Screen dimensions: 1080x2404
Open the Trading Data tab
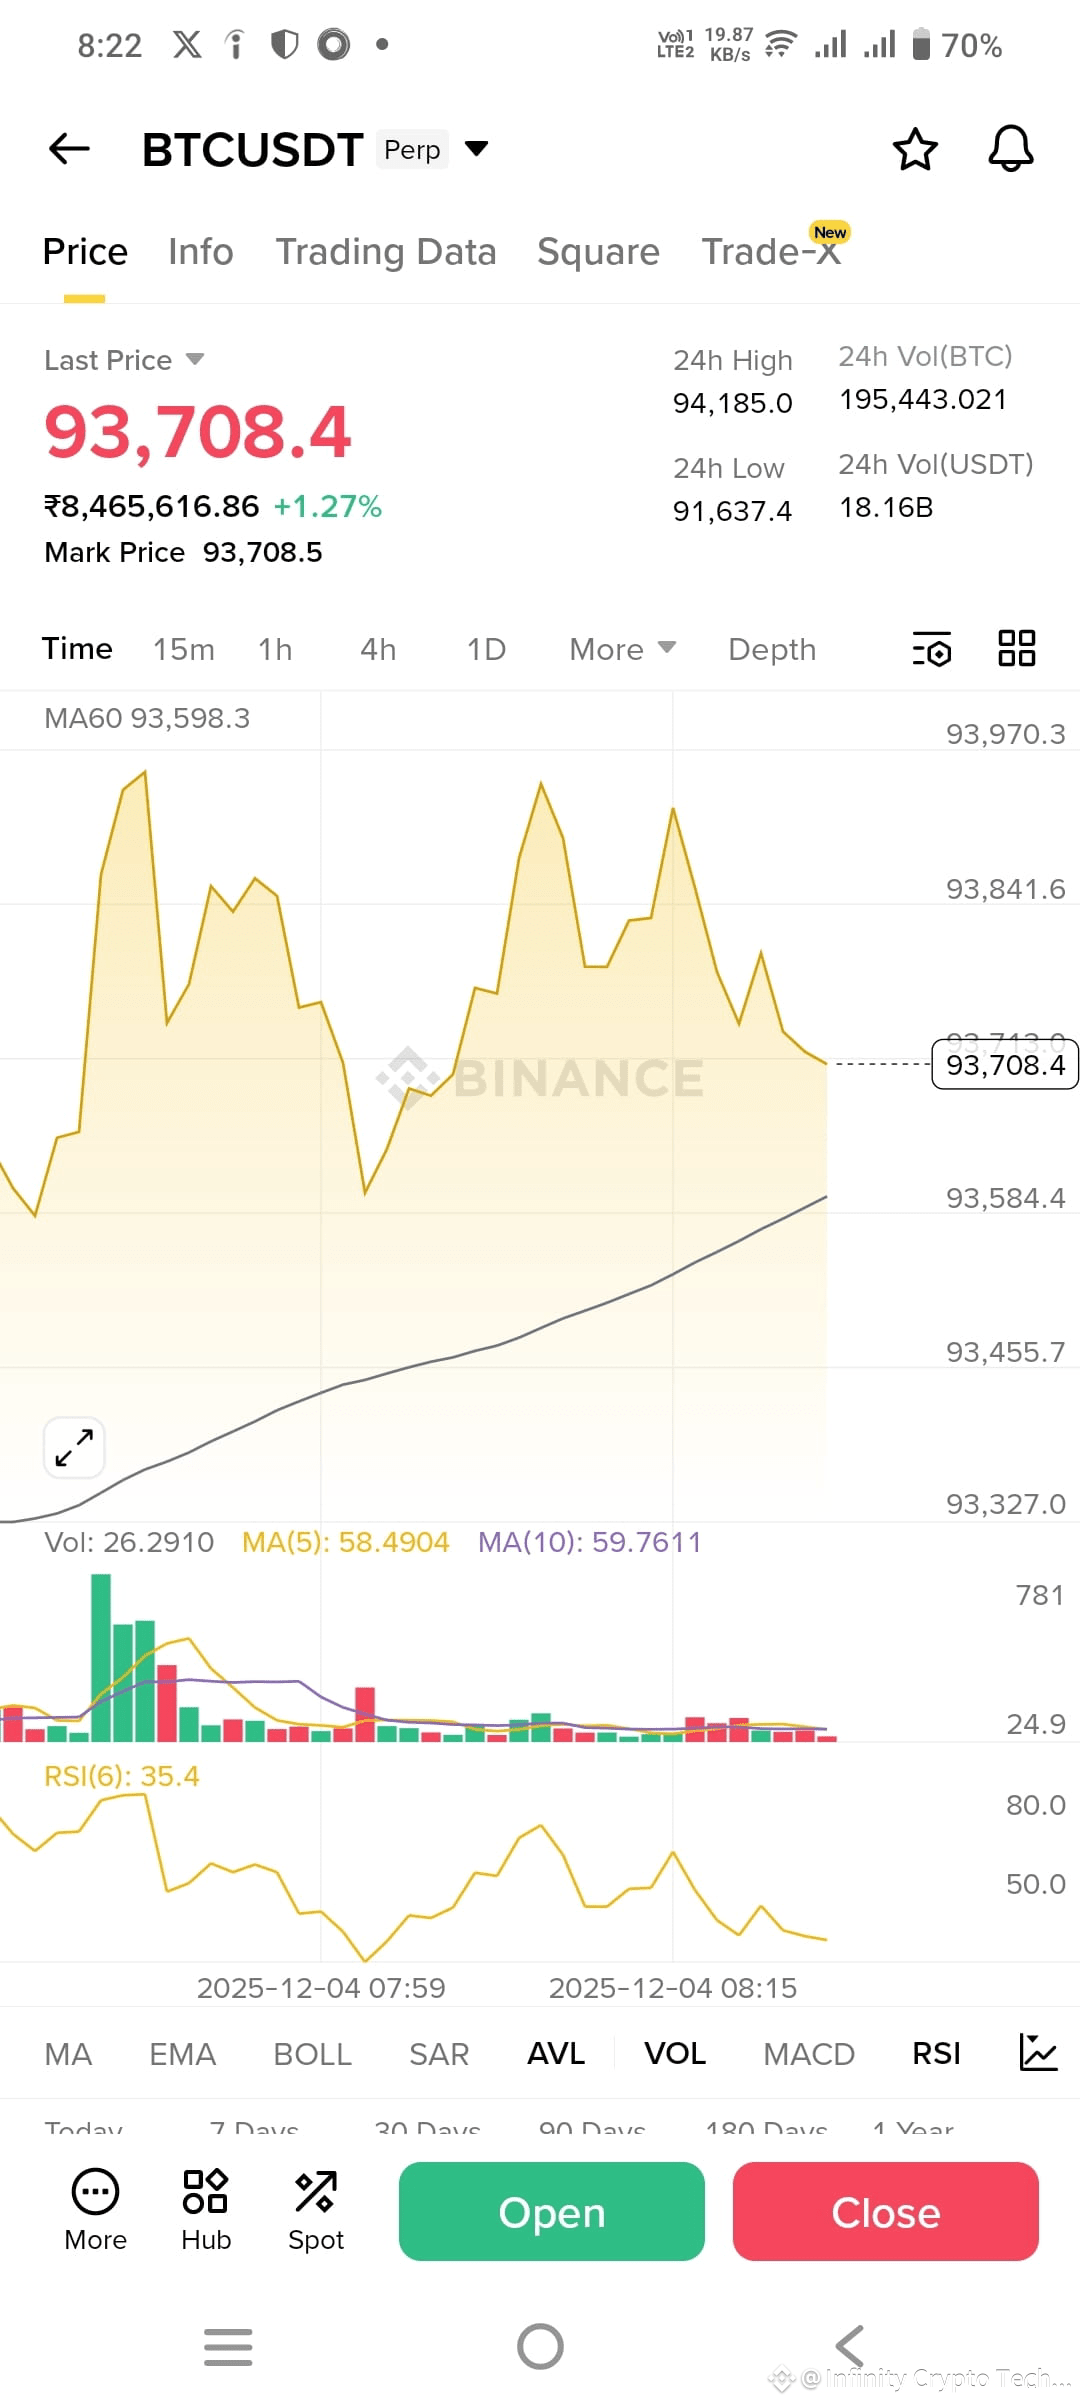click(x=386, y=252)
